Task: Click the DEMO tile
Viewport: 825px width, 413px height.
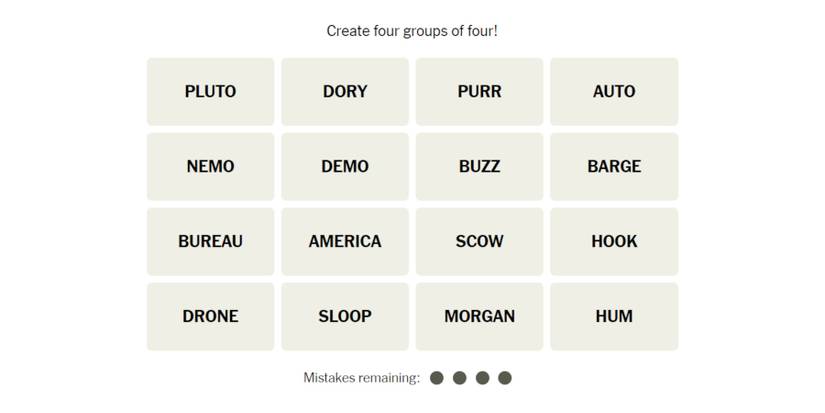Action: [345, 166]
